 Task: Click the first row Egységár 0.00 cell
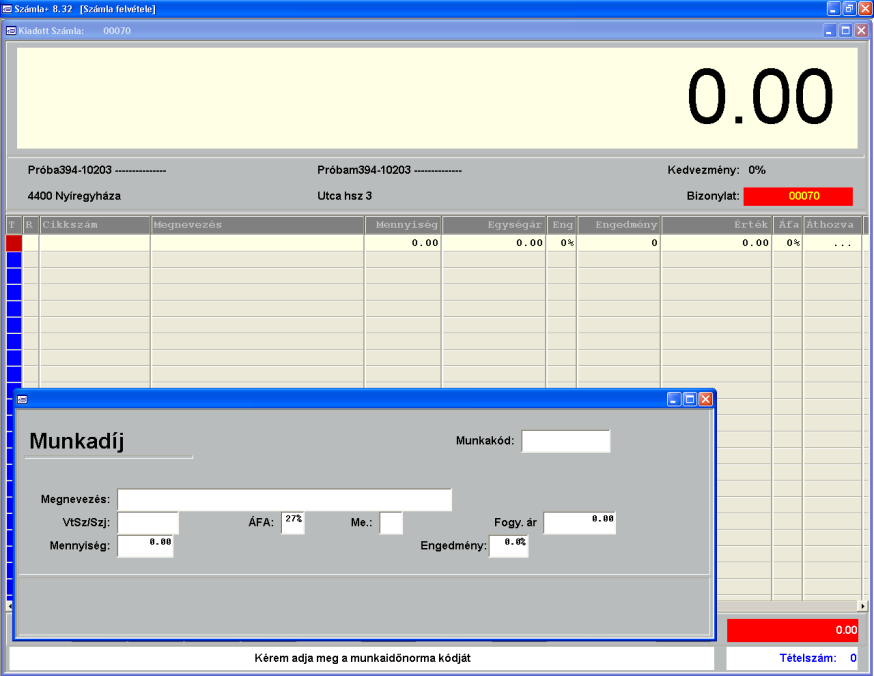click(x=494, y=243)
